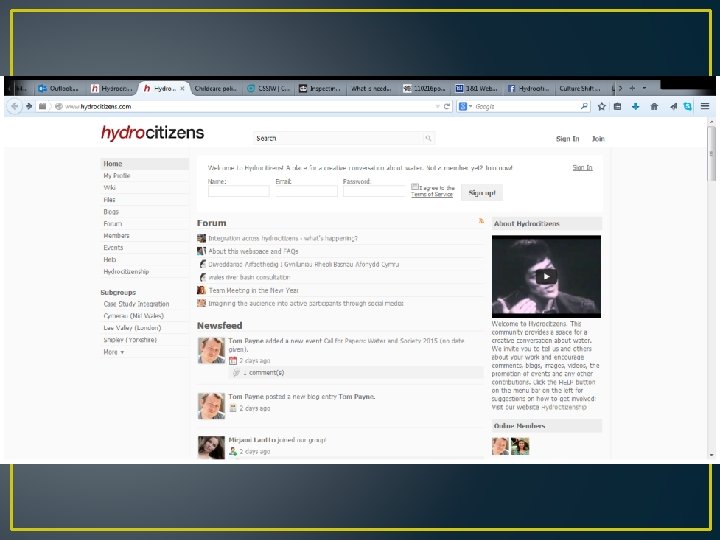Click Tom Payne's avatar on the blog entry post

pos(211,406)
